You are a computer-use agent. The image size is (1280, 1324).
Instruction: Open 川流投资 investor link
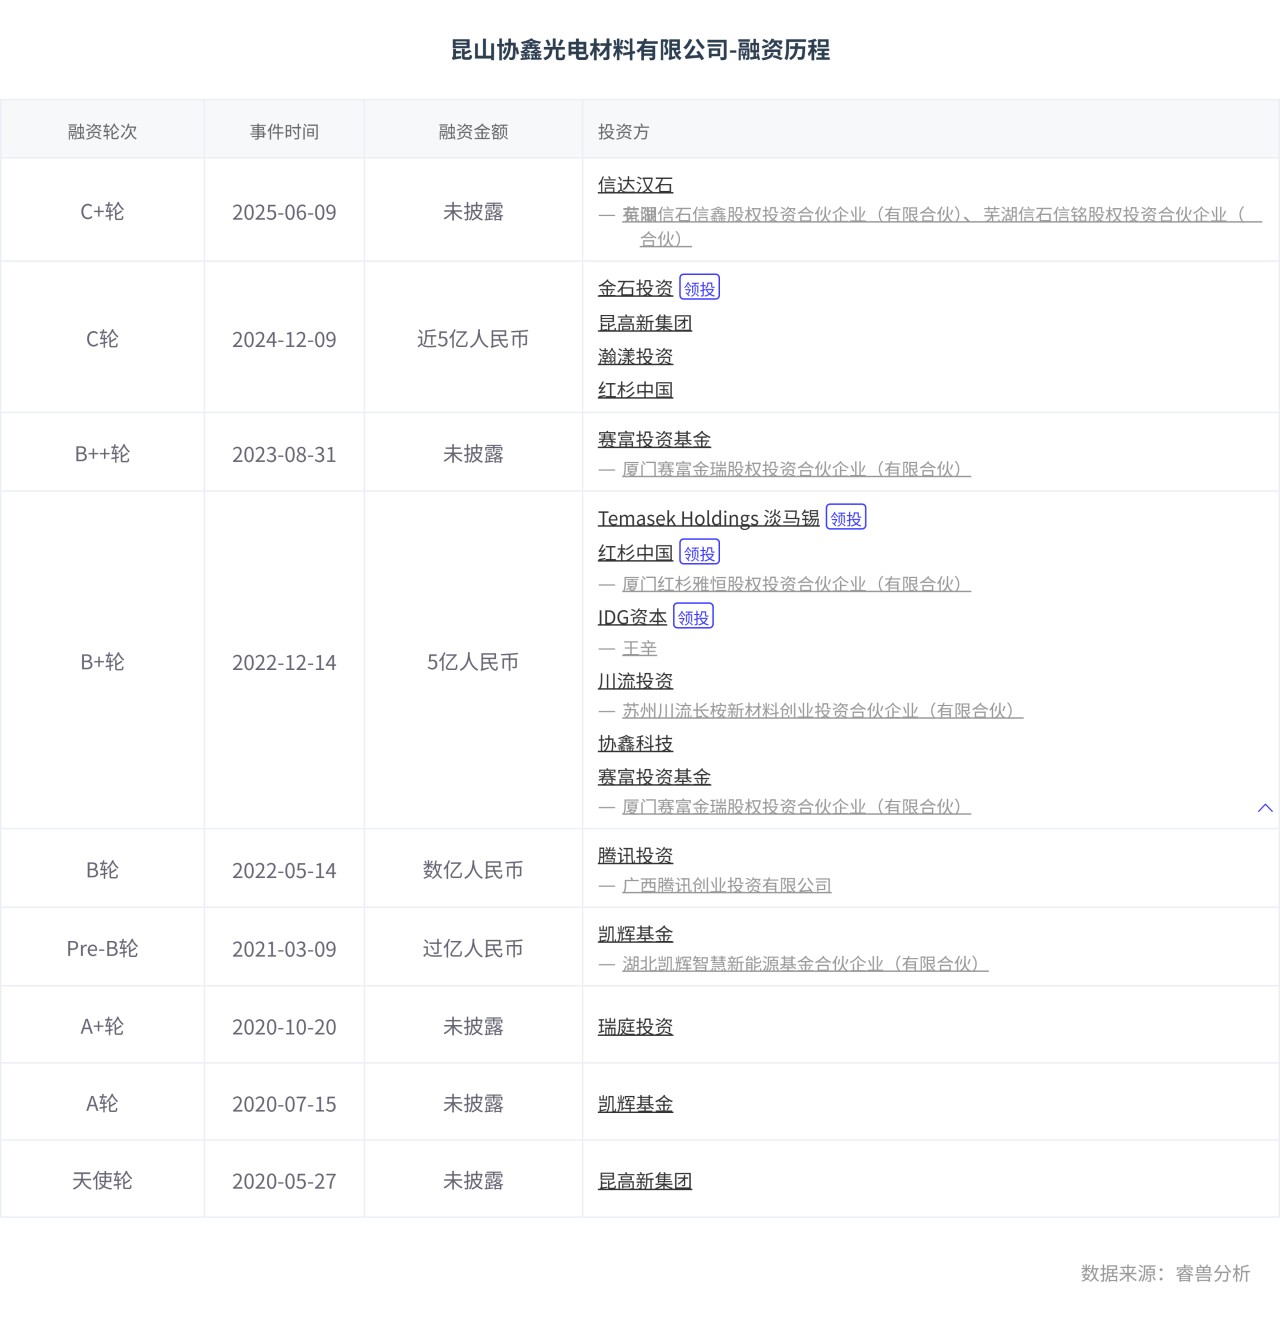tap(635, 681)
